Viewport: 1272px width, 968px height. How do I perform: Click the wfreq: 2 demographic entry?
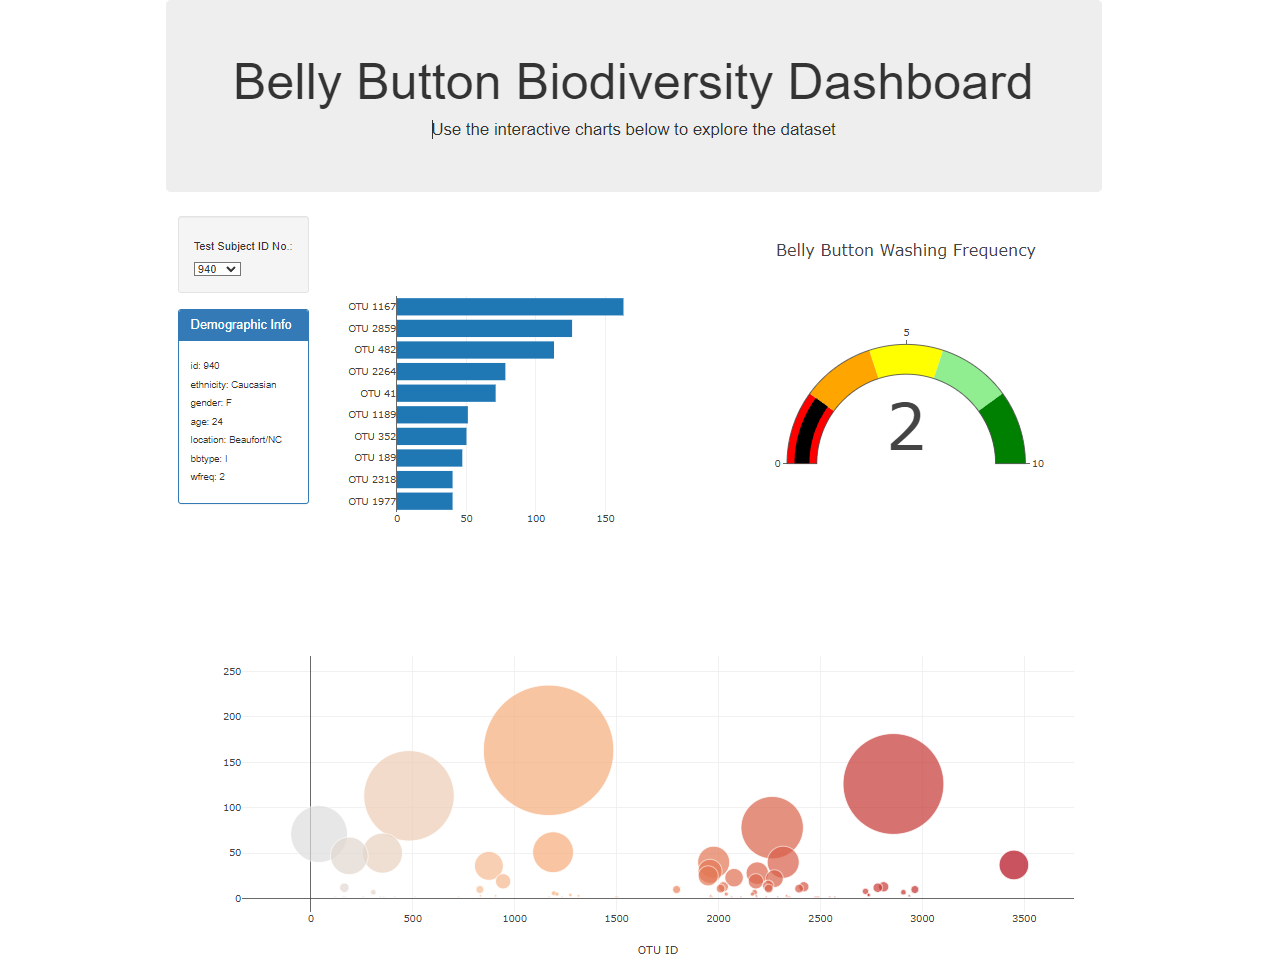pos(206,477)
